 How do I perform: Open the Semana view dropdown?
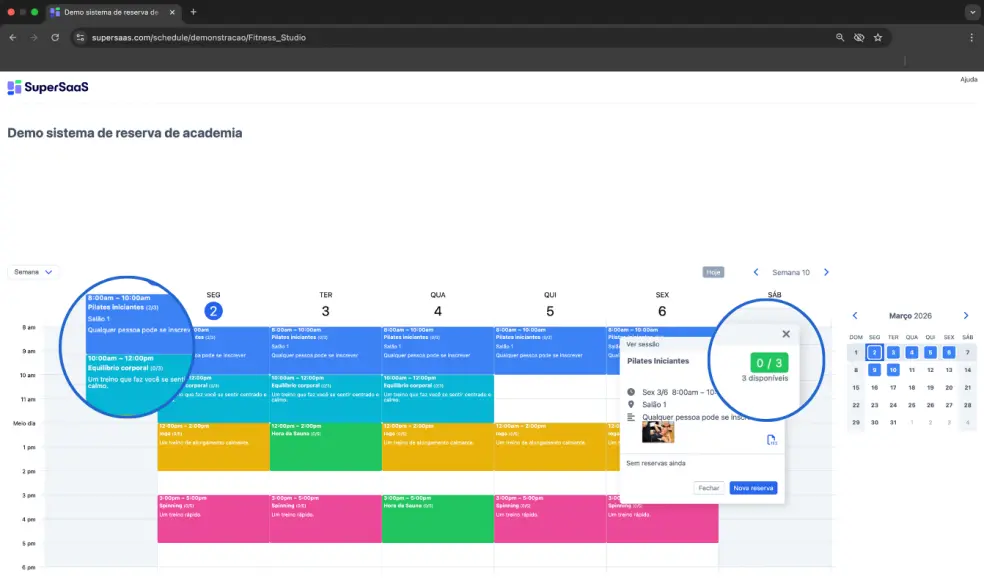34,271
